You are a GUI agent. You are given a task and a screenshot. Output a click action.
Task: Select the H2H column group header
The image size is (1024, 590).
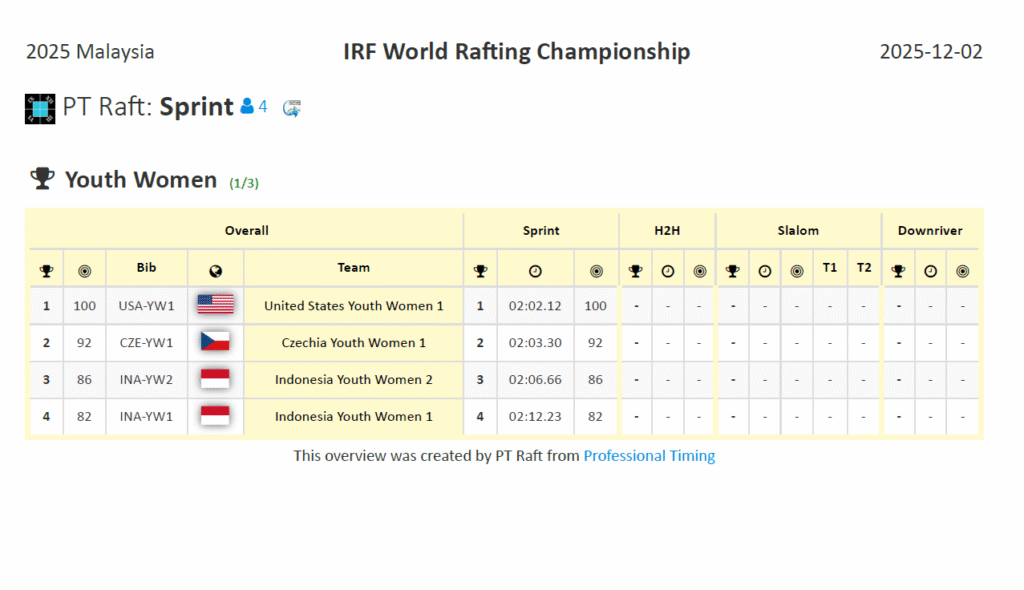coord(667,230)
